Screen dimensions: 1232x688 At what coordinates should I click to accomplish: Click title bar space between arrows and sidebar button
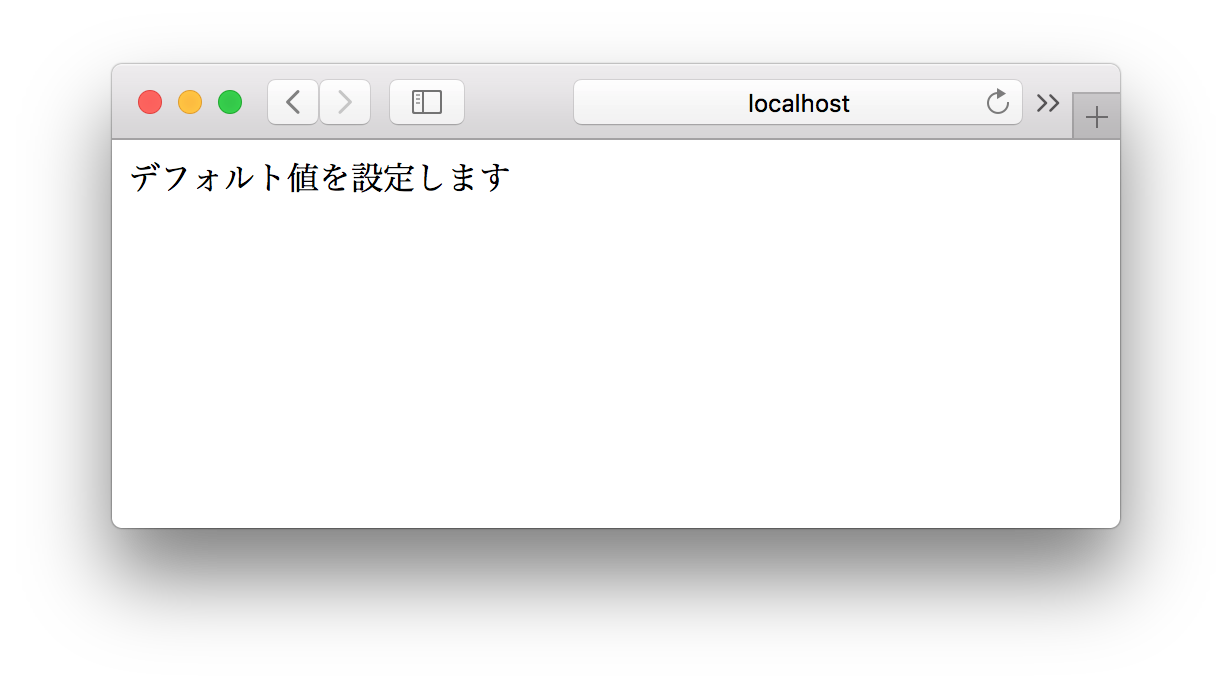(x=380, y=102)
